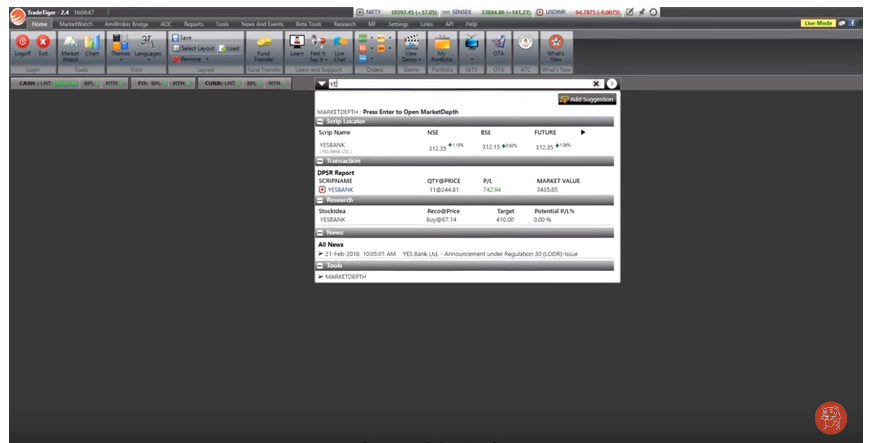
Task: Click the Live Mode indicator
Action: pyautogui.click(x=818, y=23)
